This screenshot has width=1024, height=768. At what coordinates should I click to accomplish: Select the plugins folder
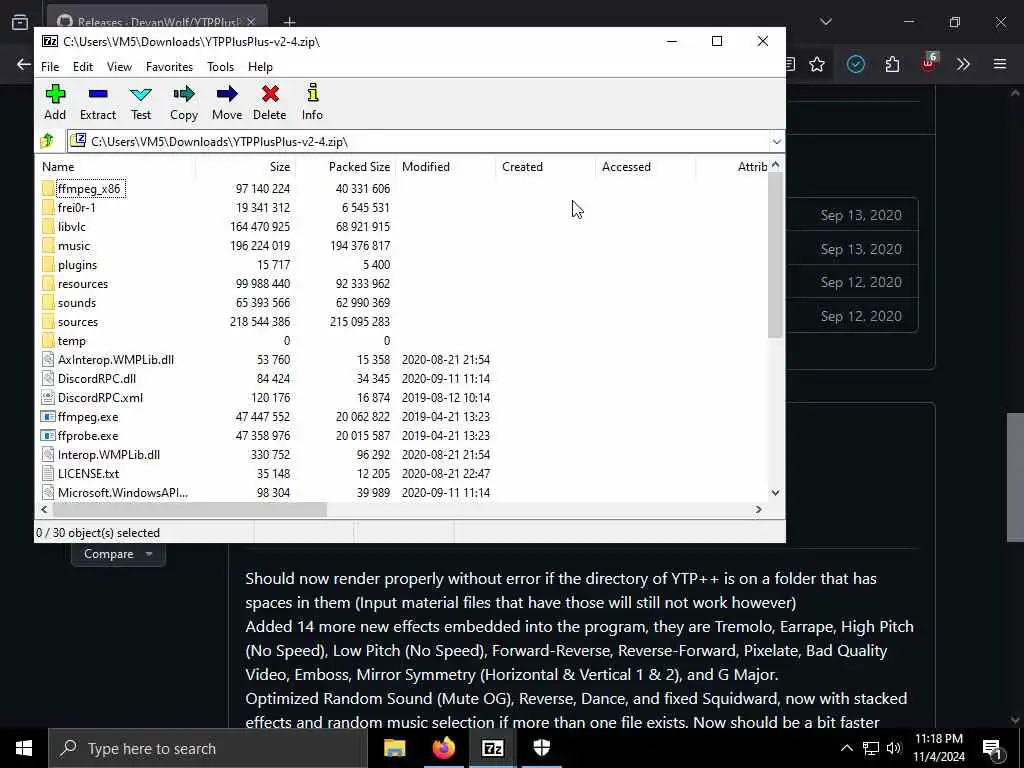pos(77,264)
